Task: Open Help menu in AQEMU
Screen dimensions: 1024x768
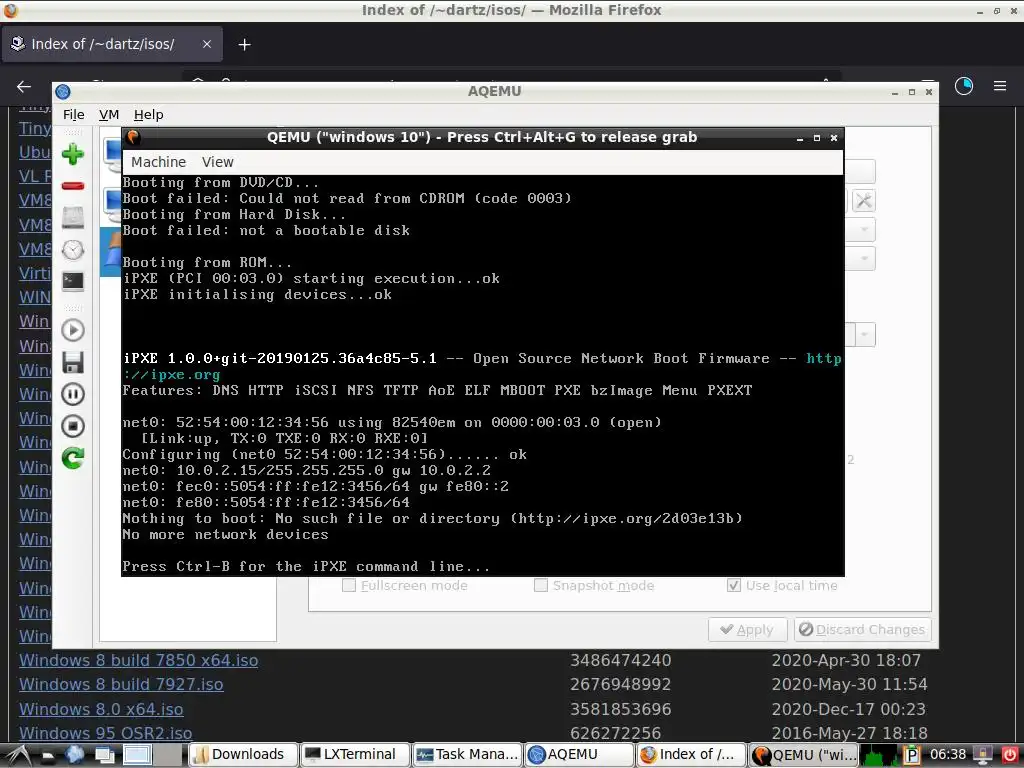Action: coord(148,114)
